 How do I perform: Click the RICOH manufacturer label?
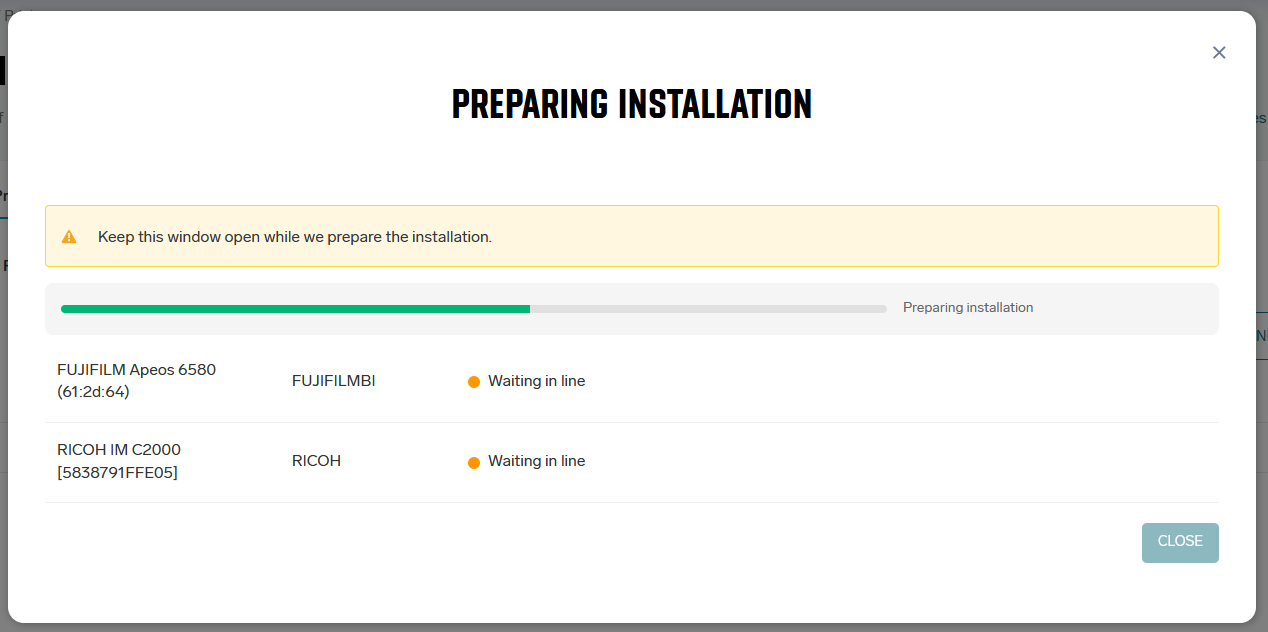pyautogui.click(x=316, y=461)
